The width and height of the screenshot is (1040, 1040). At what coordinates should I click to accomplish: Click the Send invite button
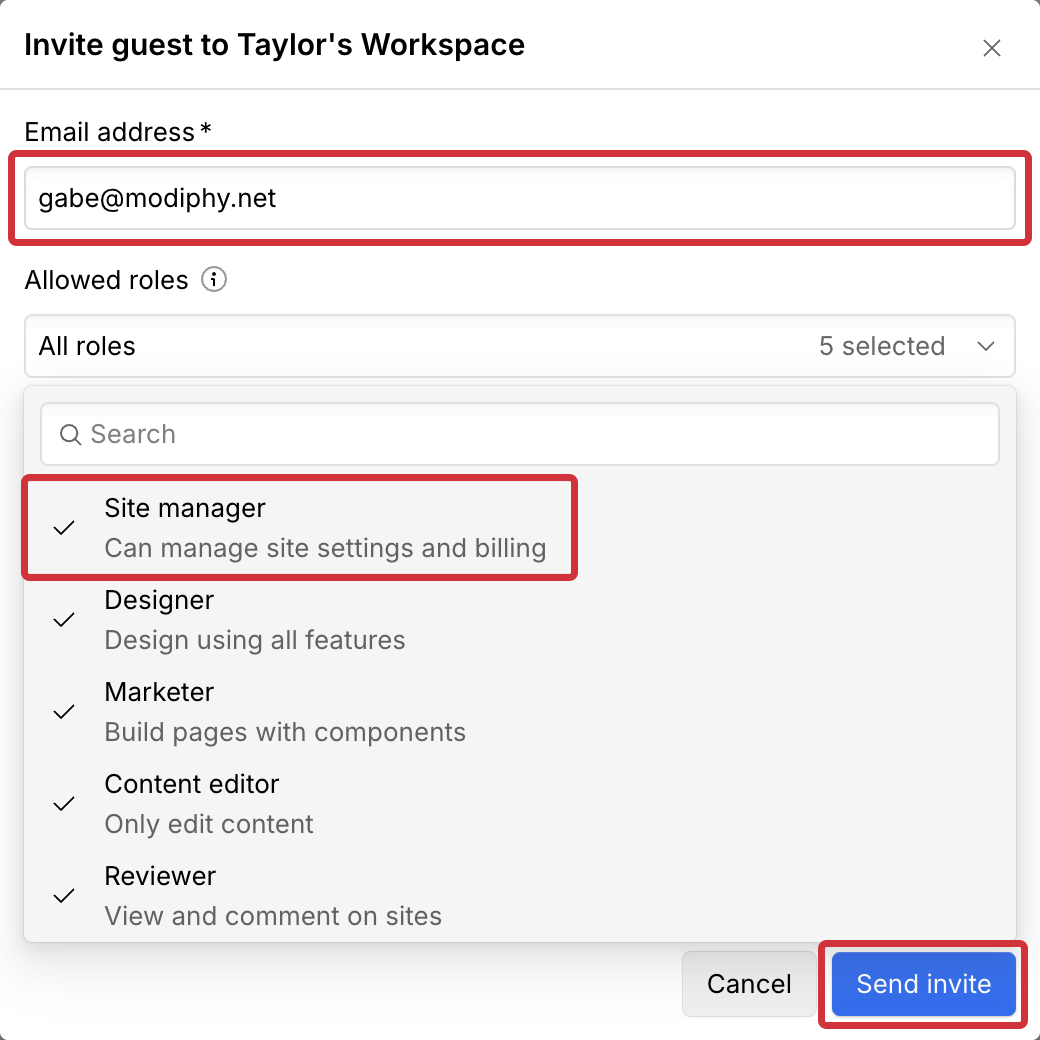click(x=923, y=984)
